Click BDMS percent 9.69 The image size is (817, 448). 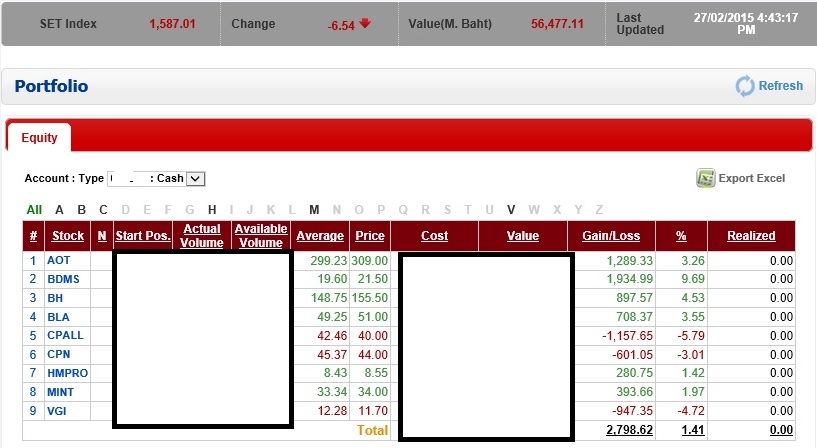click(693, 279)
